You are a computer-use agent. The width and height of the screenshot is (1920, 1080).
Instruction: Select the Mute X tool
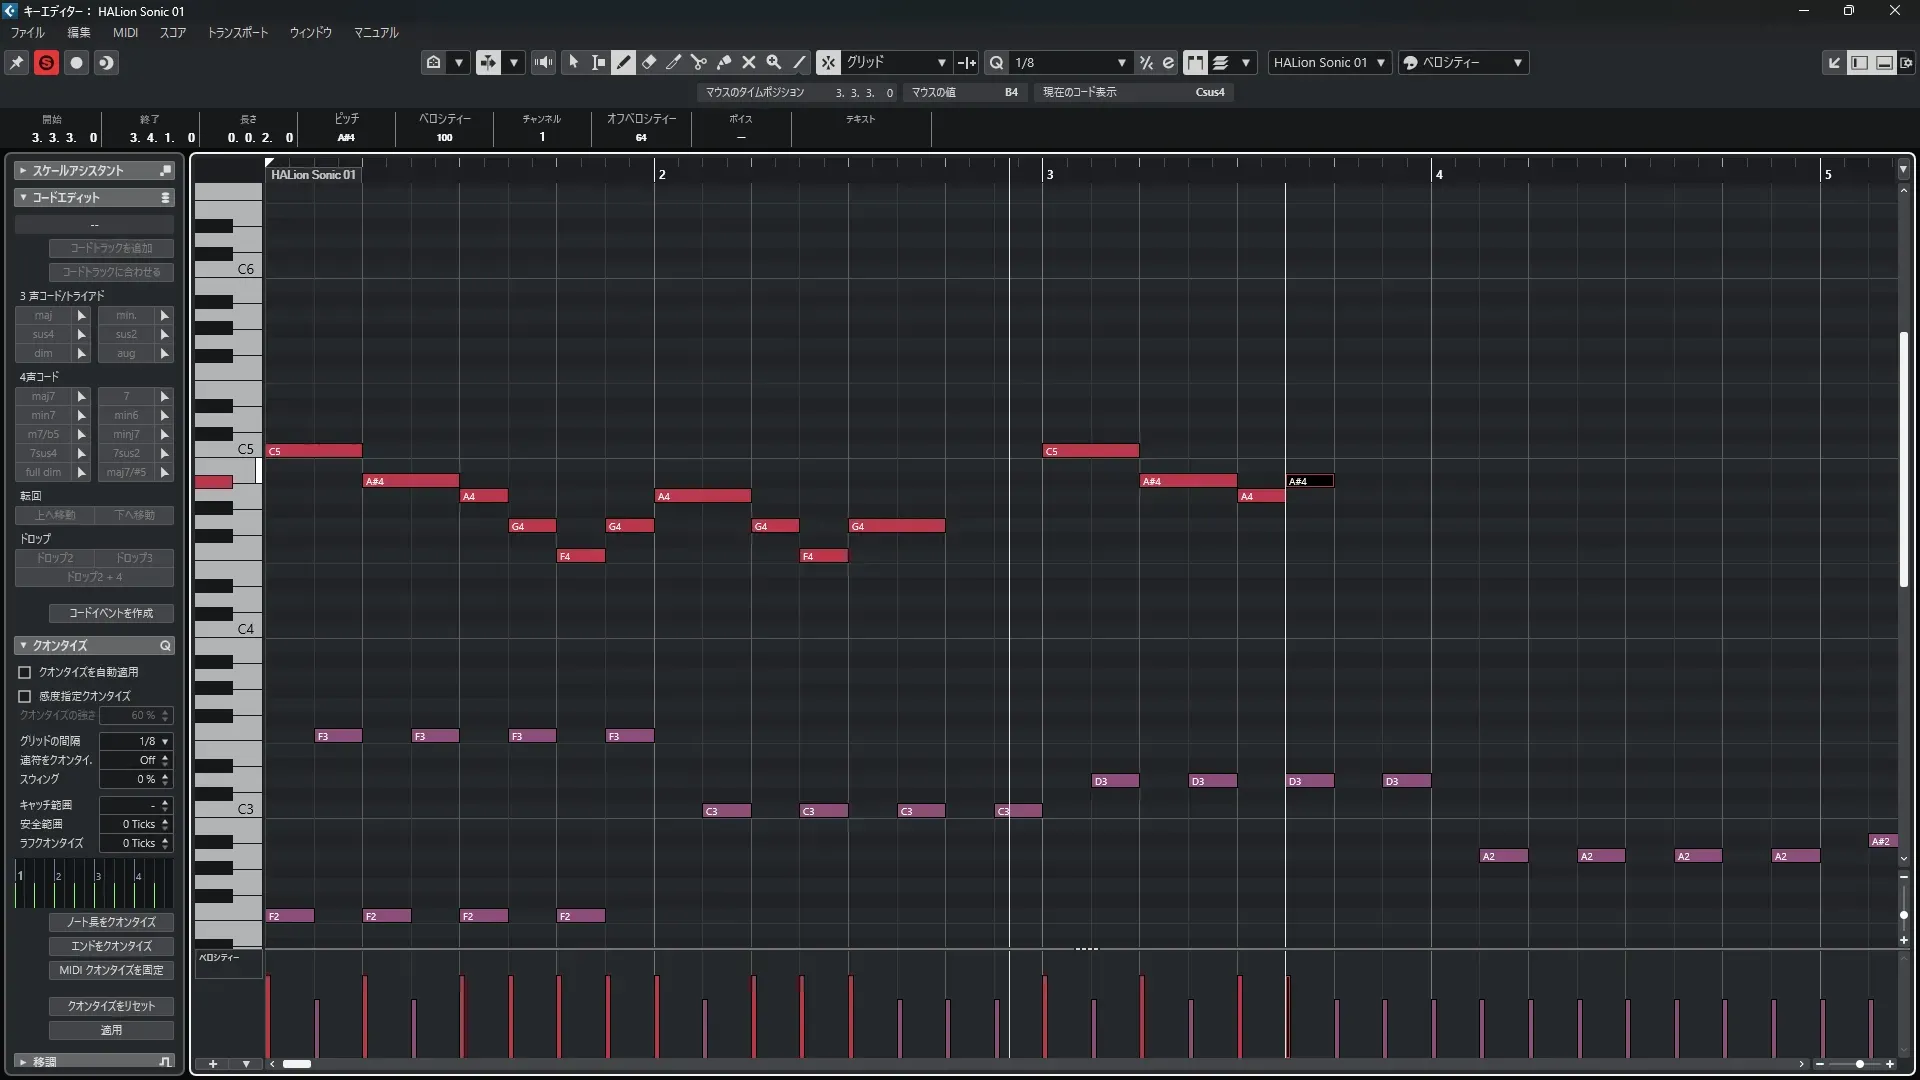tap(749, 62)
